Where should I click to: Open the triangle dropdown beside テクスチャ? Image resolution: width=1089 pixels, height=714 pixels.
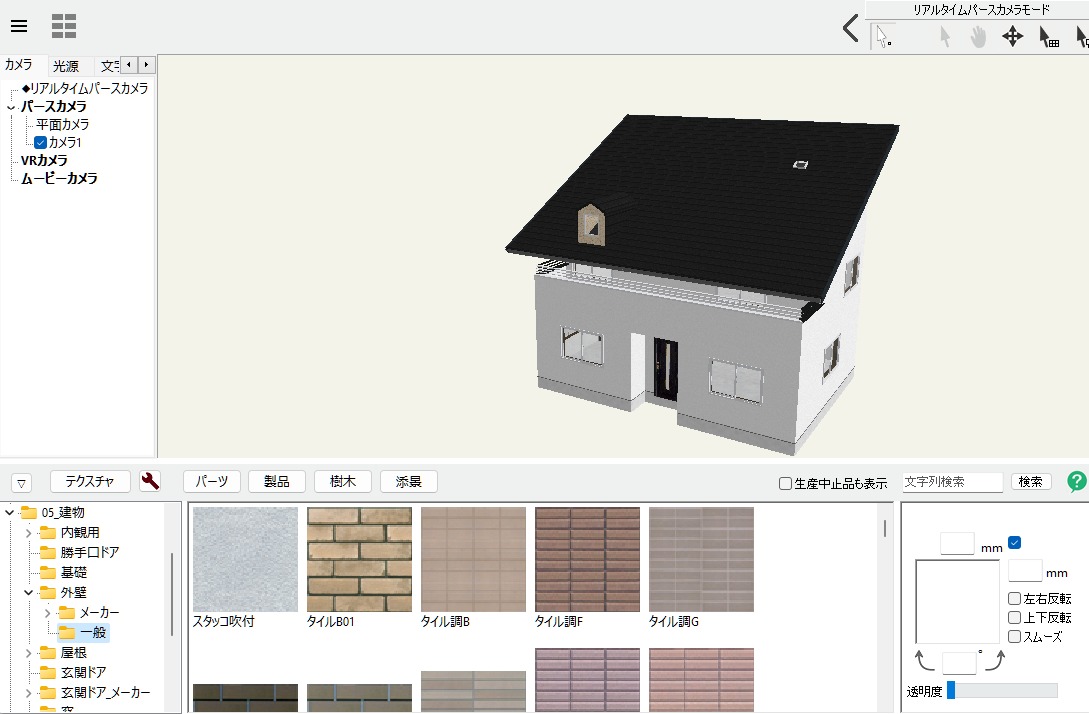22,483
